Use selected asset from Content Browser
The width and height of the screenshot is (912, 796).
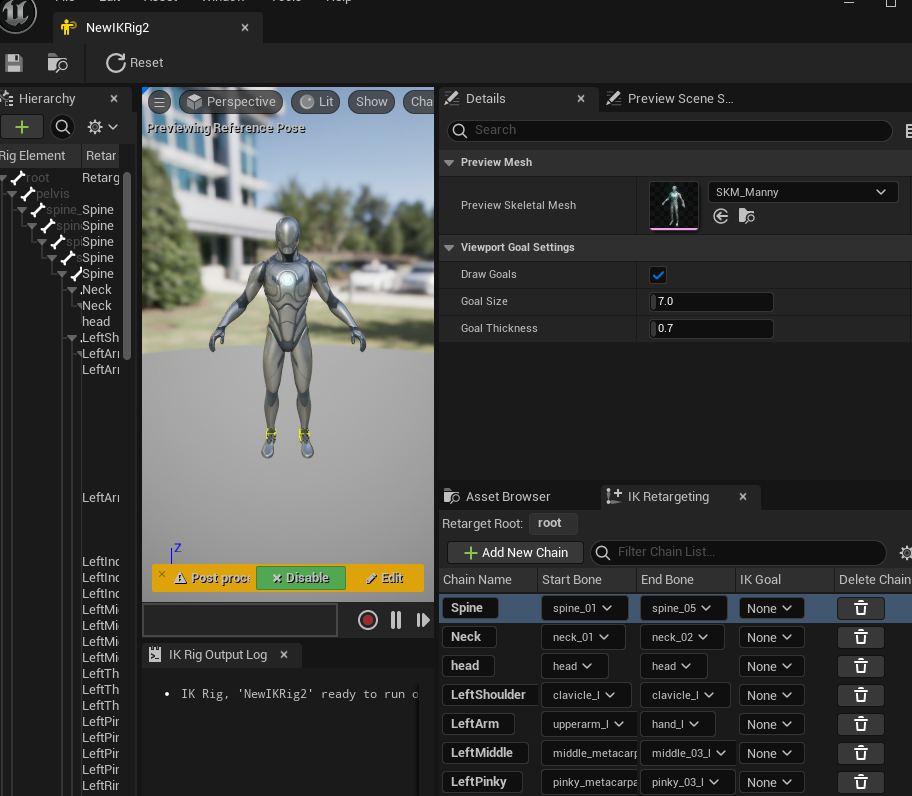tap(721, 216)
